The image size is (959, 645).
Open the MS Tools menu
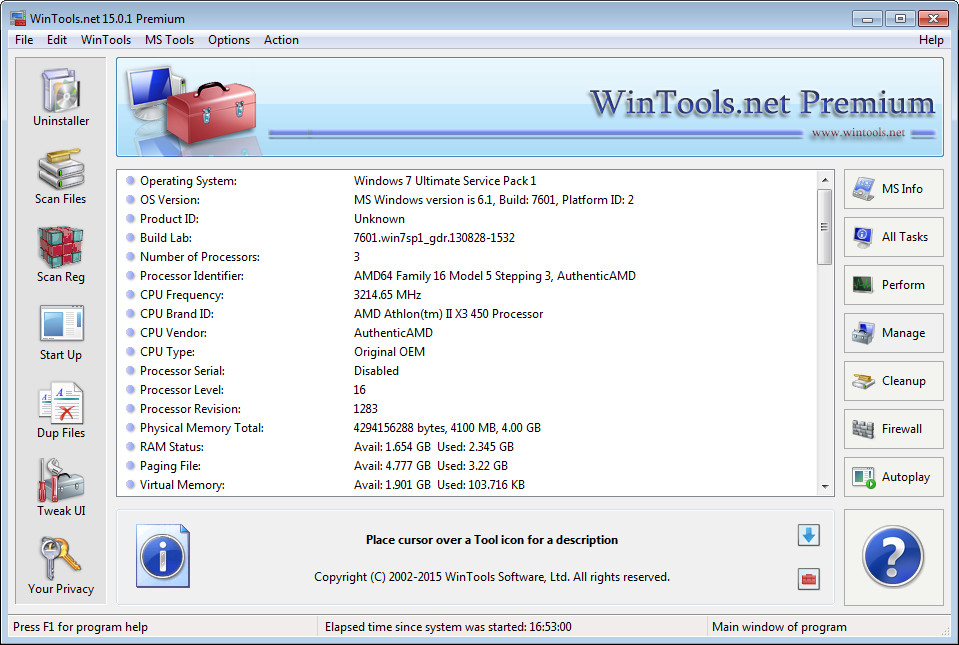pyautogui.click(x=169, y=40)
